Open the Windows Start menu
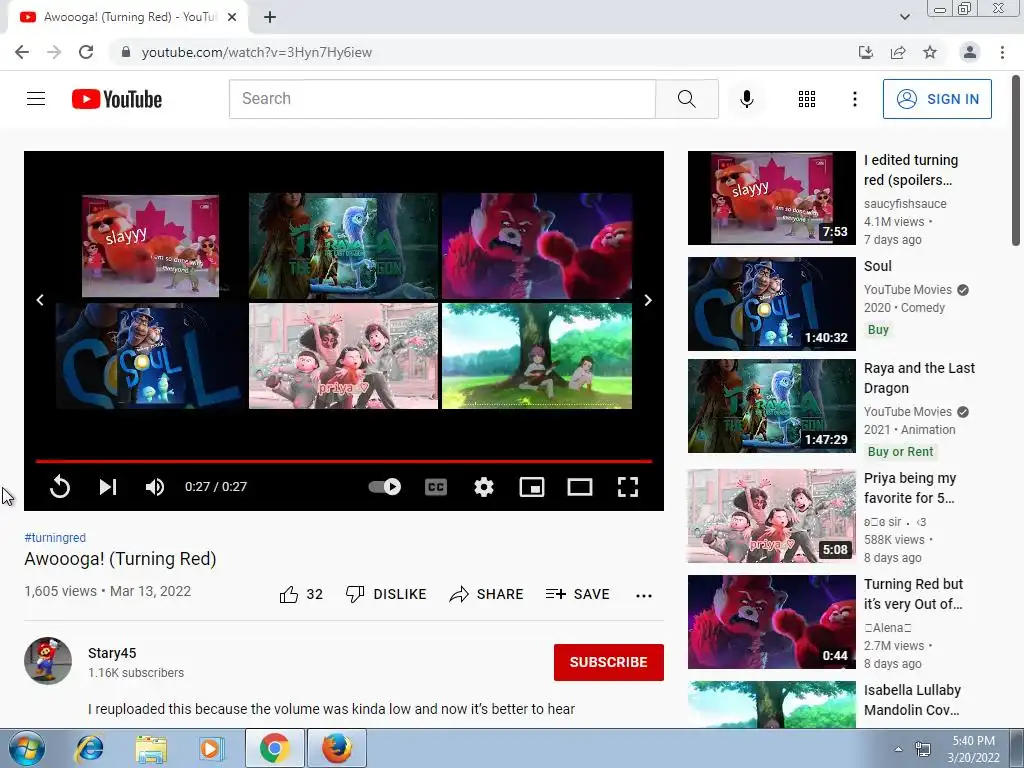Screen dimensions: 1024x768 [x=27, y=748]
